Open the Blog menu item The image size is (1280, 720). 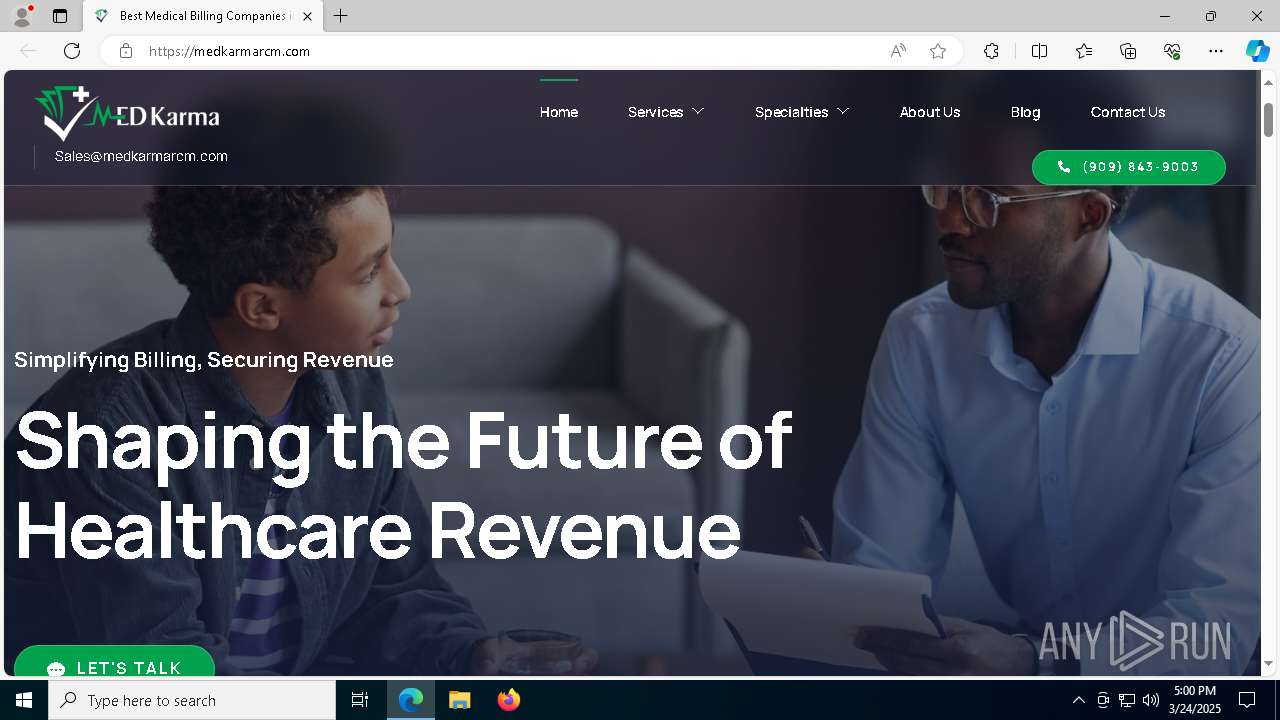click(x=1025, y=112)
